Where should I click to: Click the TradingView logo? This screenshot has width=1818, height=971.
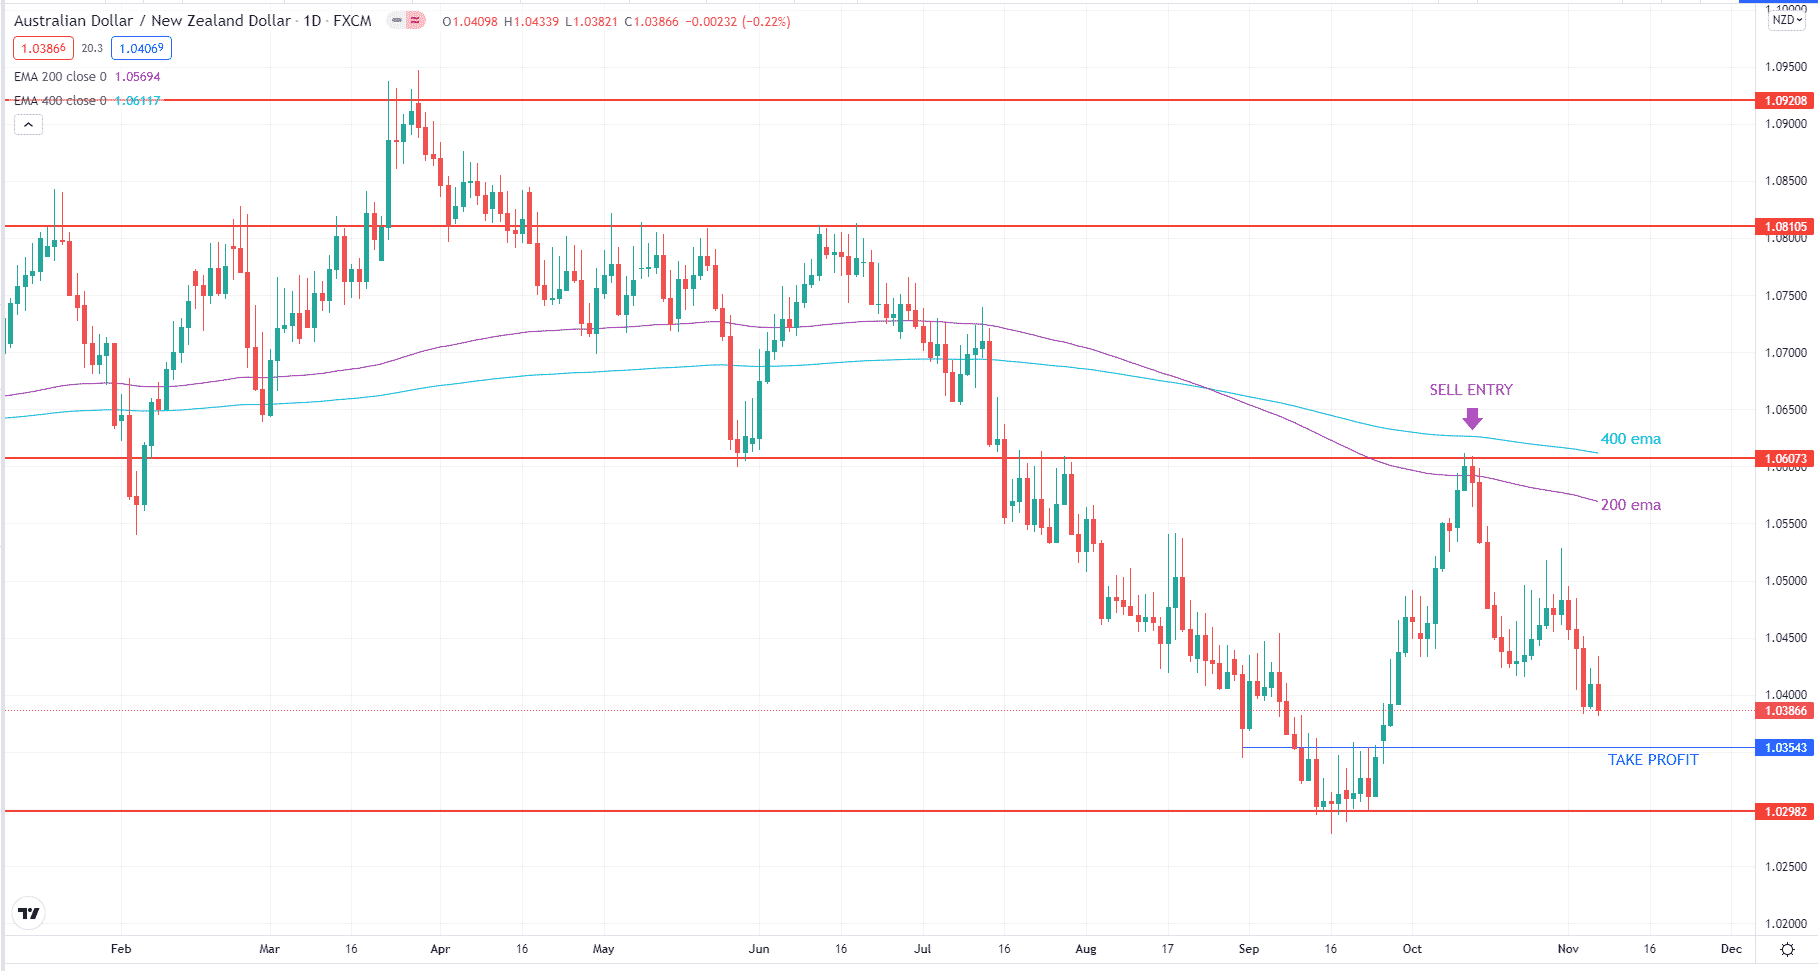click(x=29, y=913)
